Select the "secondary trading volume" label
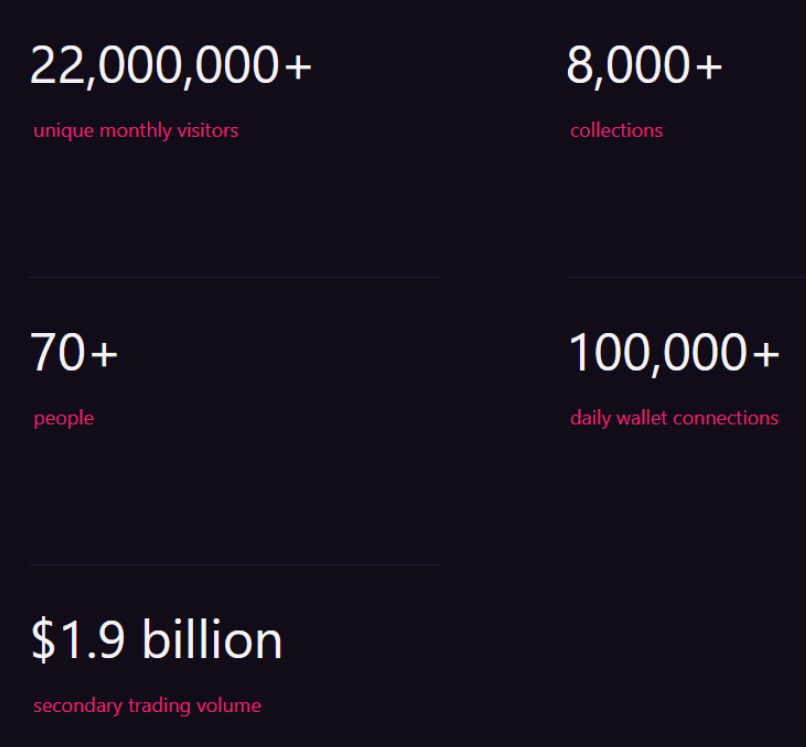806x747 pixels. click(x=147, y=706)
